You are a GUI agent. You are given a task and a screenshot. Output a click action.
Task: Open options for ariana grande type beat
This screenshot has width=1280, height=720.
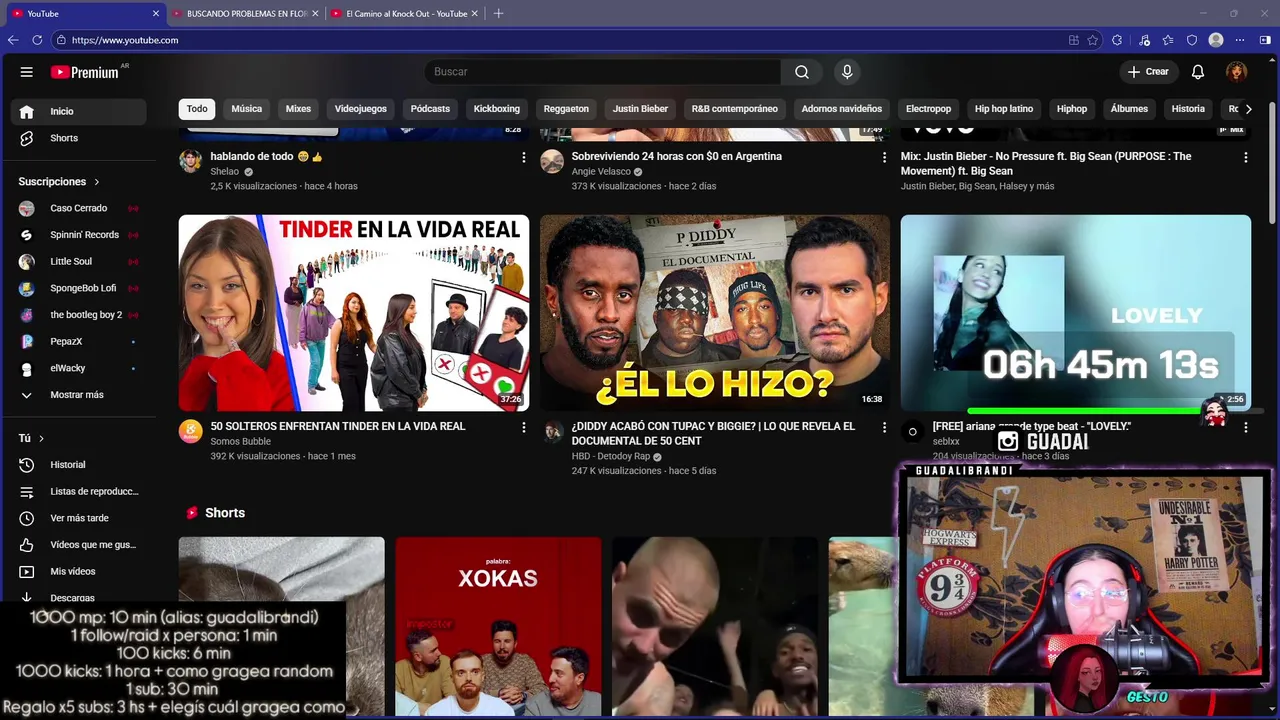coord(1245,428)
